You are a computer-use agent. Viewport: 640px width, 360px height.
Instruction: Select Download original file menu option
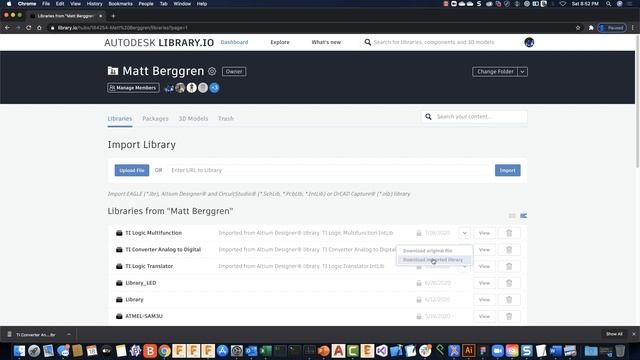427,250
